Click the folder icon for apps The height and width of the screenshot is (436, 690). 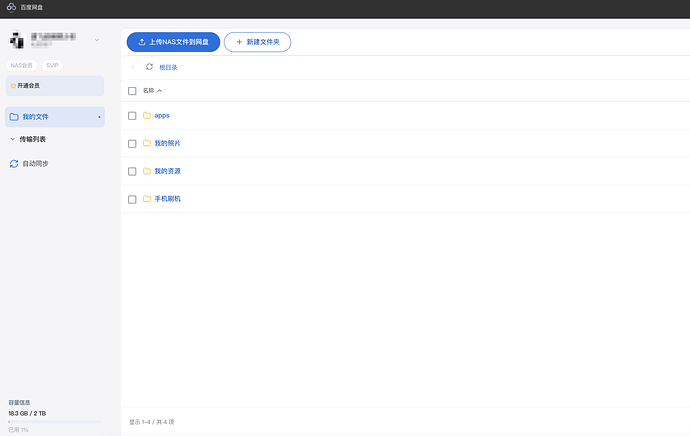click(x=147, y=115)
